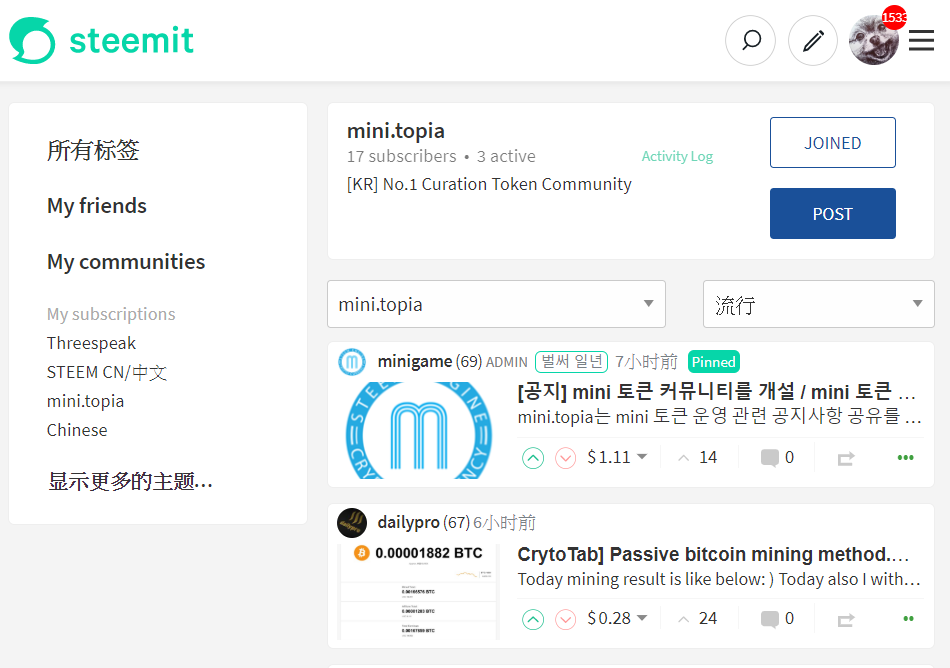The width and height of the screenshot is (950, 668).
Task: Click the 벌써 일년 title badge
Action: pos(571,362)
